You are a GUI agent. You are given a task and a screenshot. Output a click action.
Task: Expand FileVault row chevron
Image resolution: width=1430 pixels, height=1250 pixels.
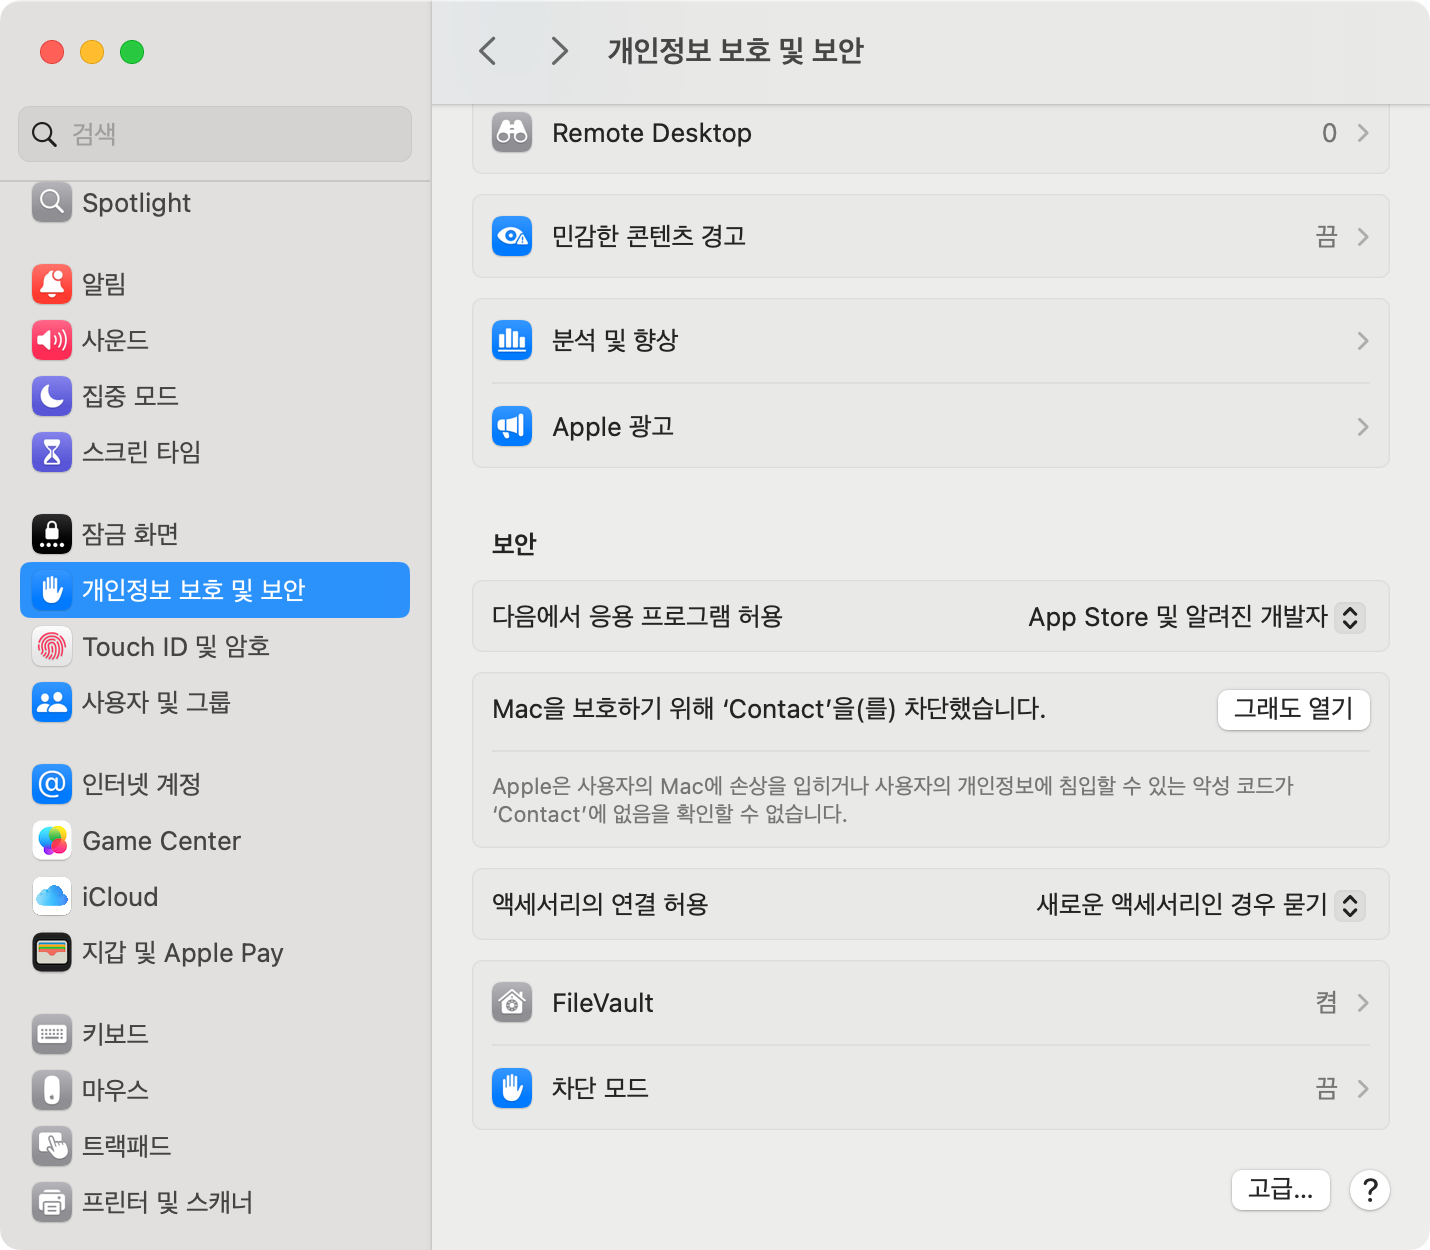(1363, 1003)
